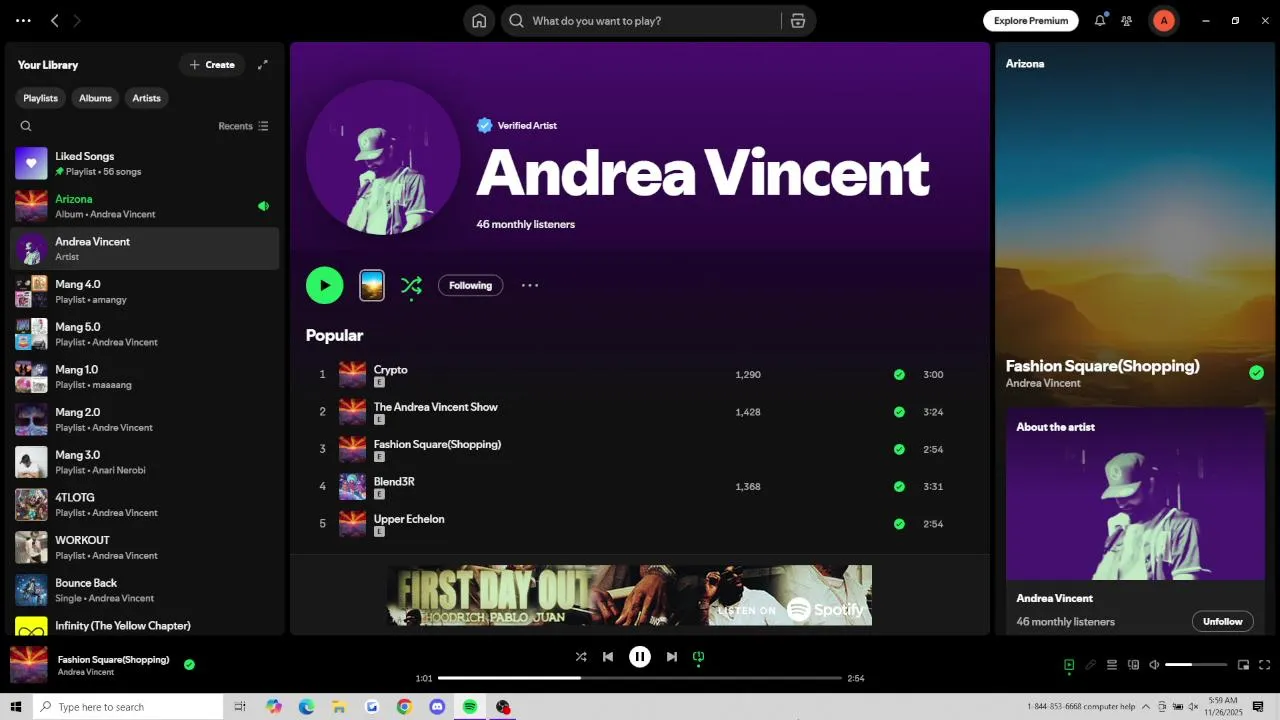Search in Your Library magnifier icon

click(26, 126)
